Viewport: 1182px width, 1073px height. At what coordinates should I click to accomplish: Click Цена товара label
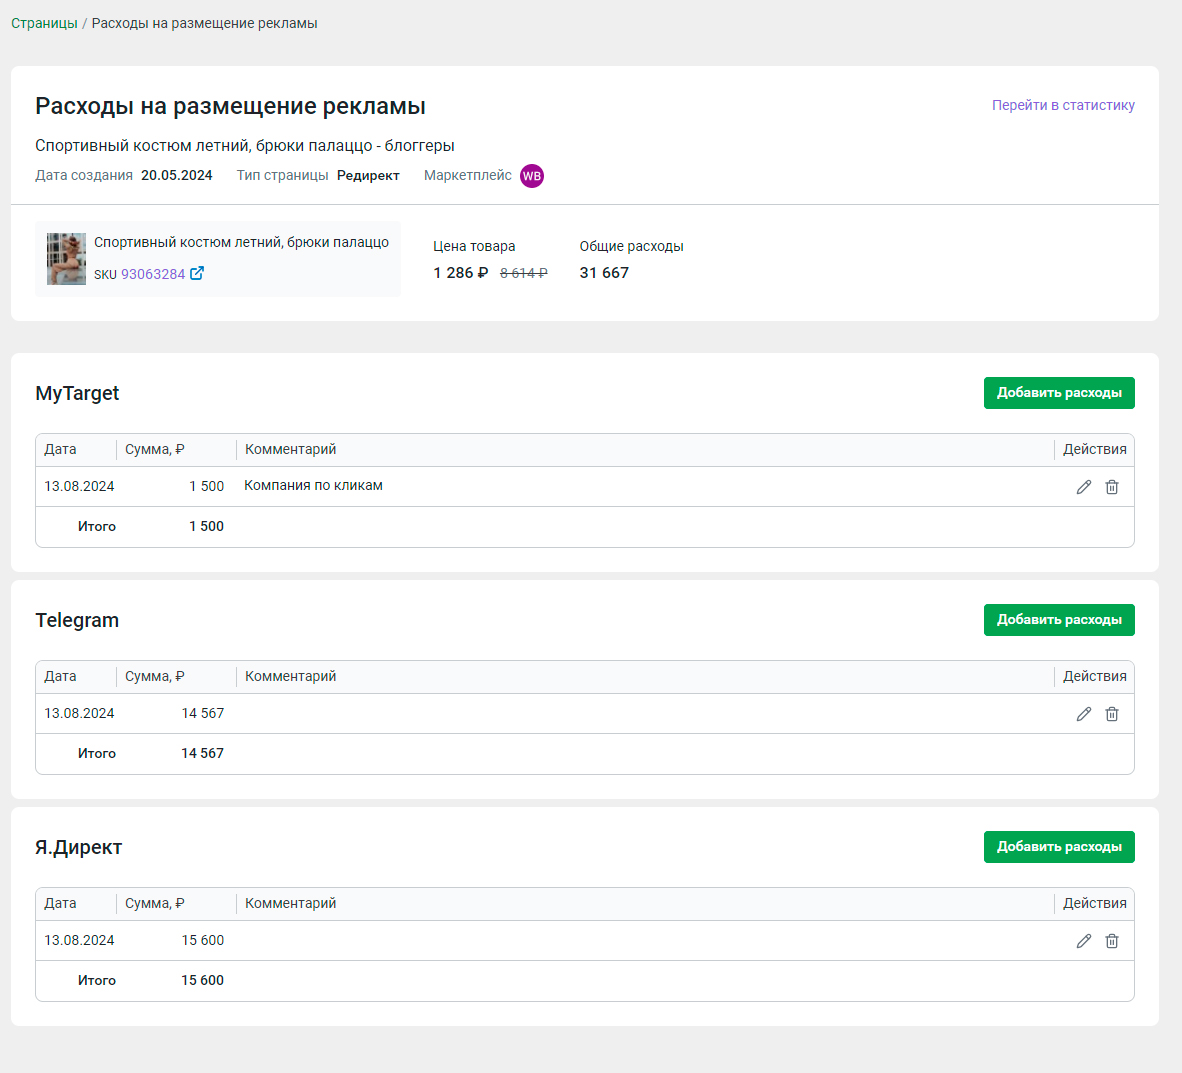tap(474, 247)
